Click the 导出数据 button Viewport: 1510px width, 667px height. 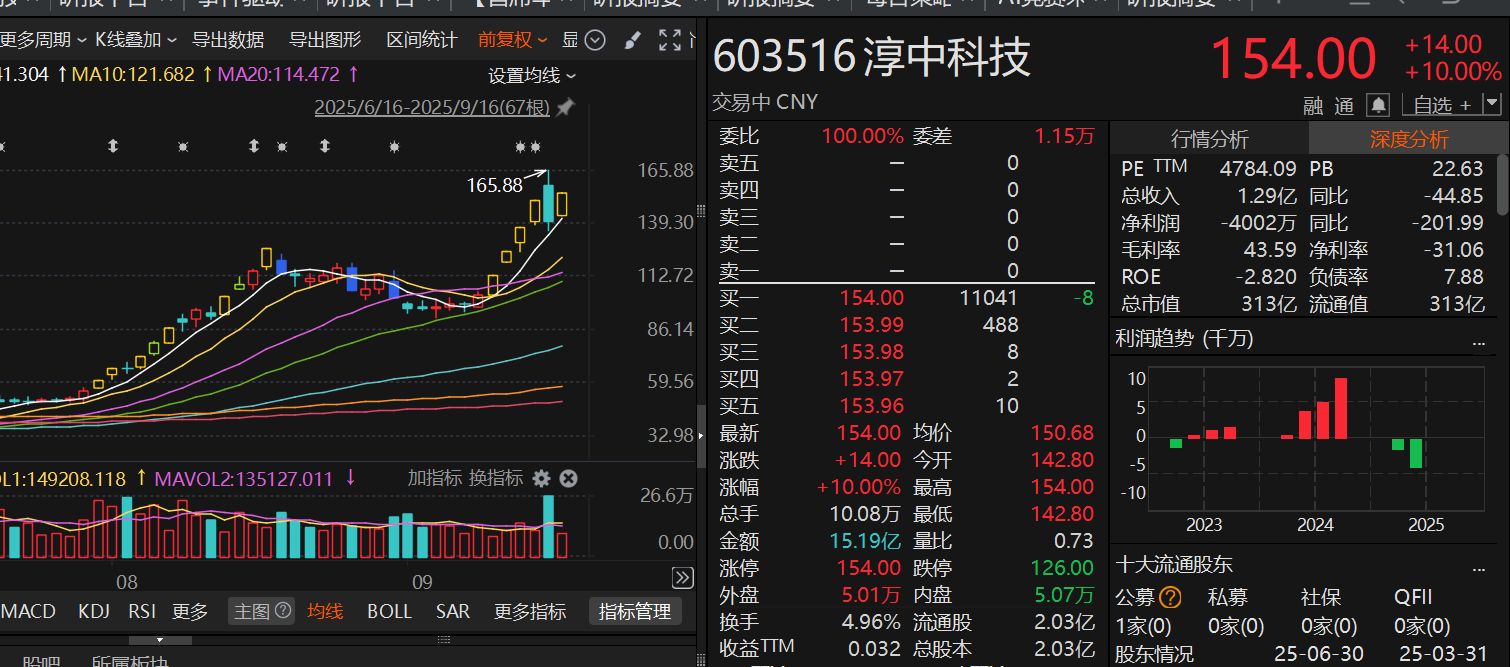[228, 40]
